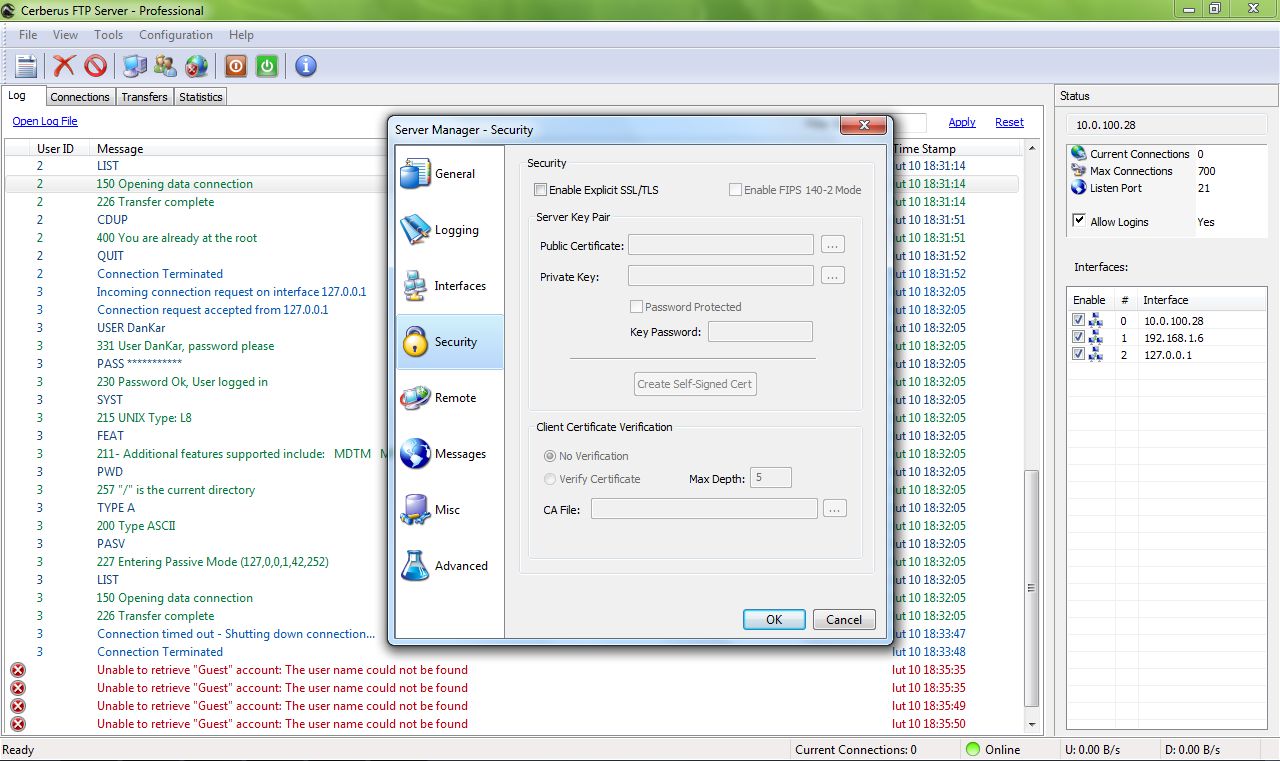Switch to the Statistics tab
Viewport: 1280px width, 761px height.
(x=201, y=97)
